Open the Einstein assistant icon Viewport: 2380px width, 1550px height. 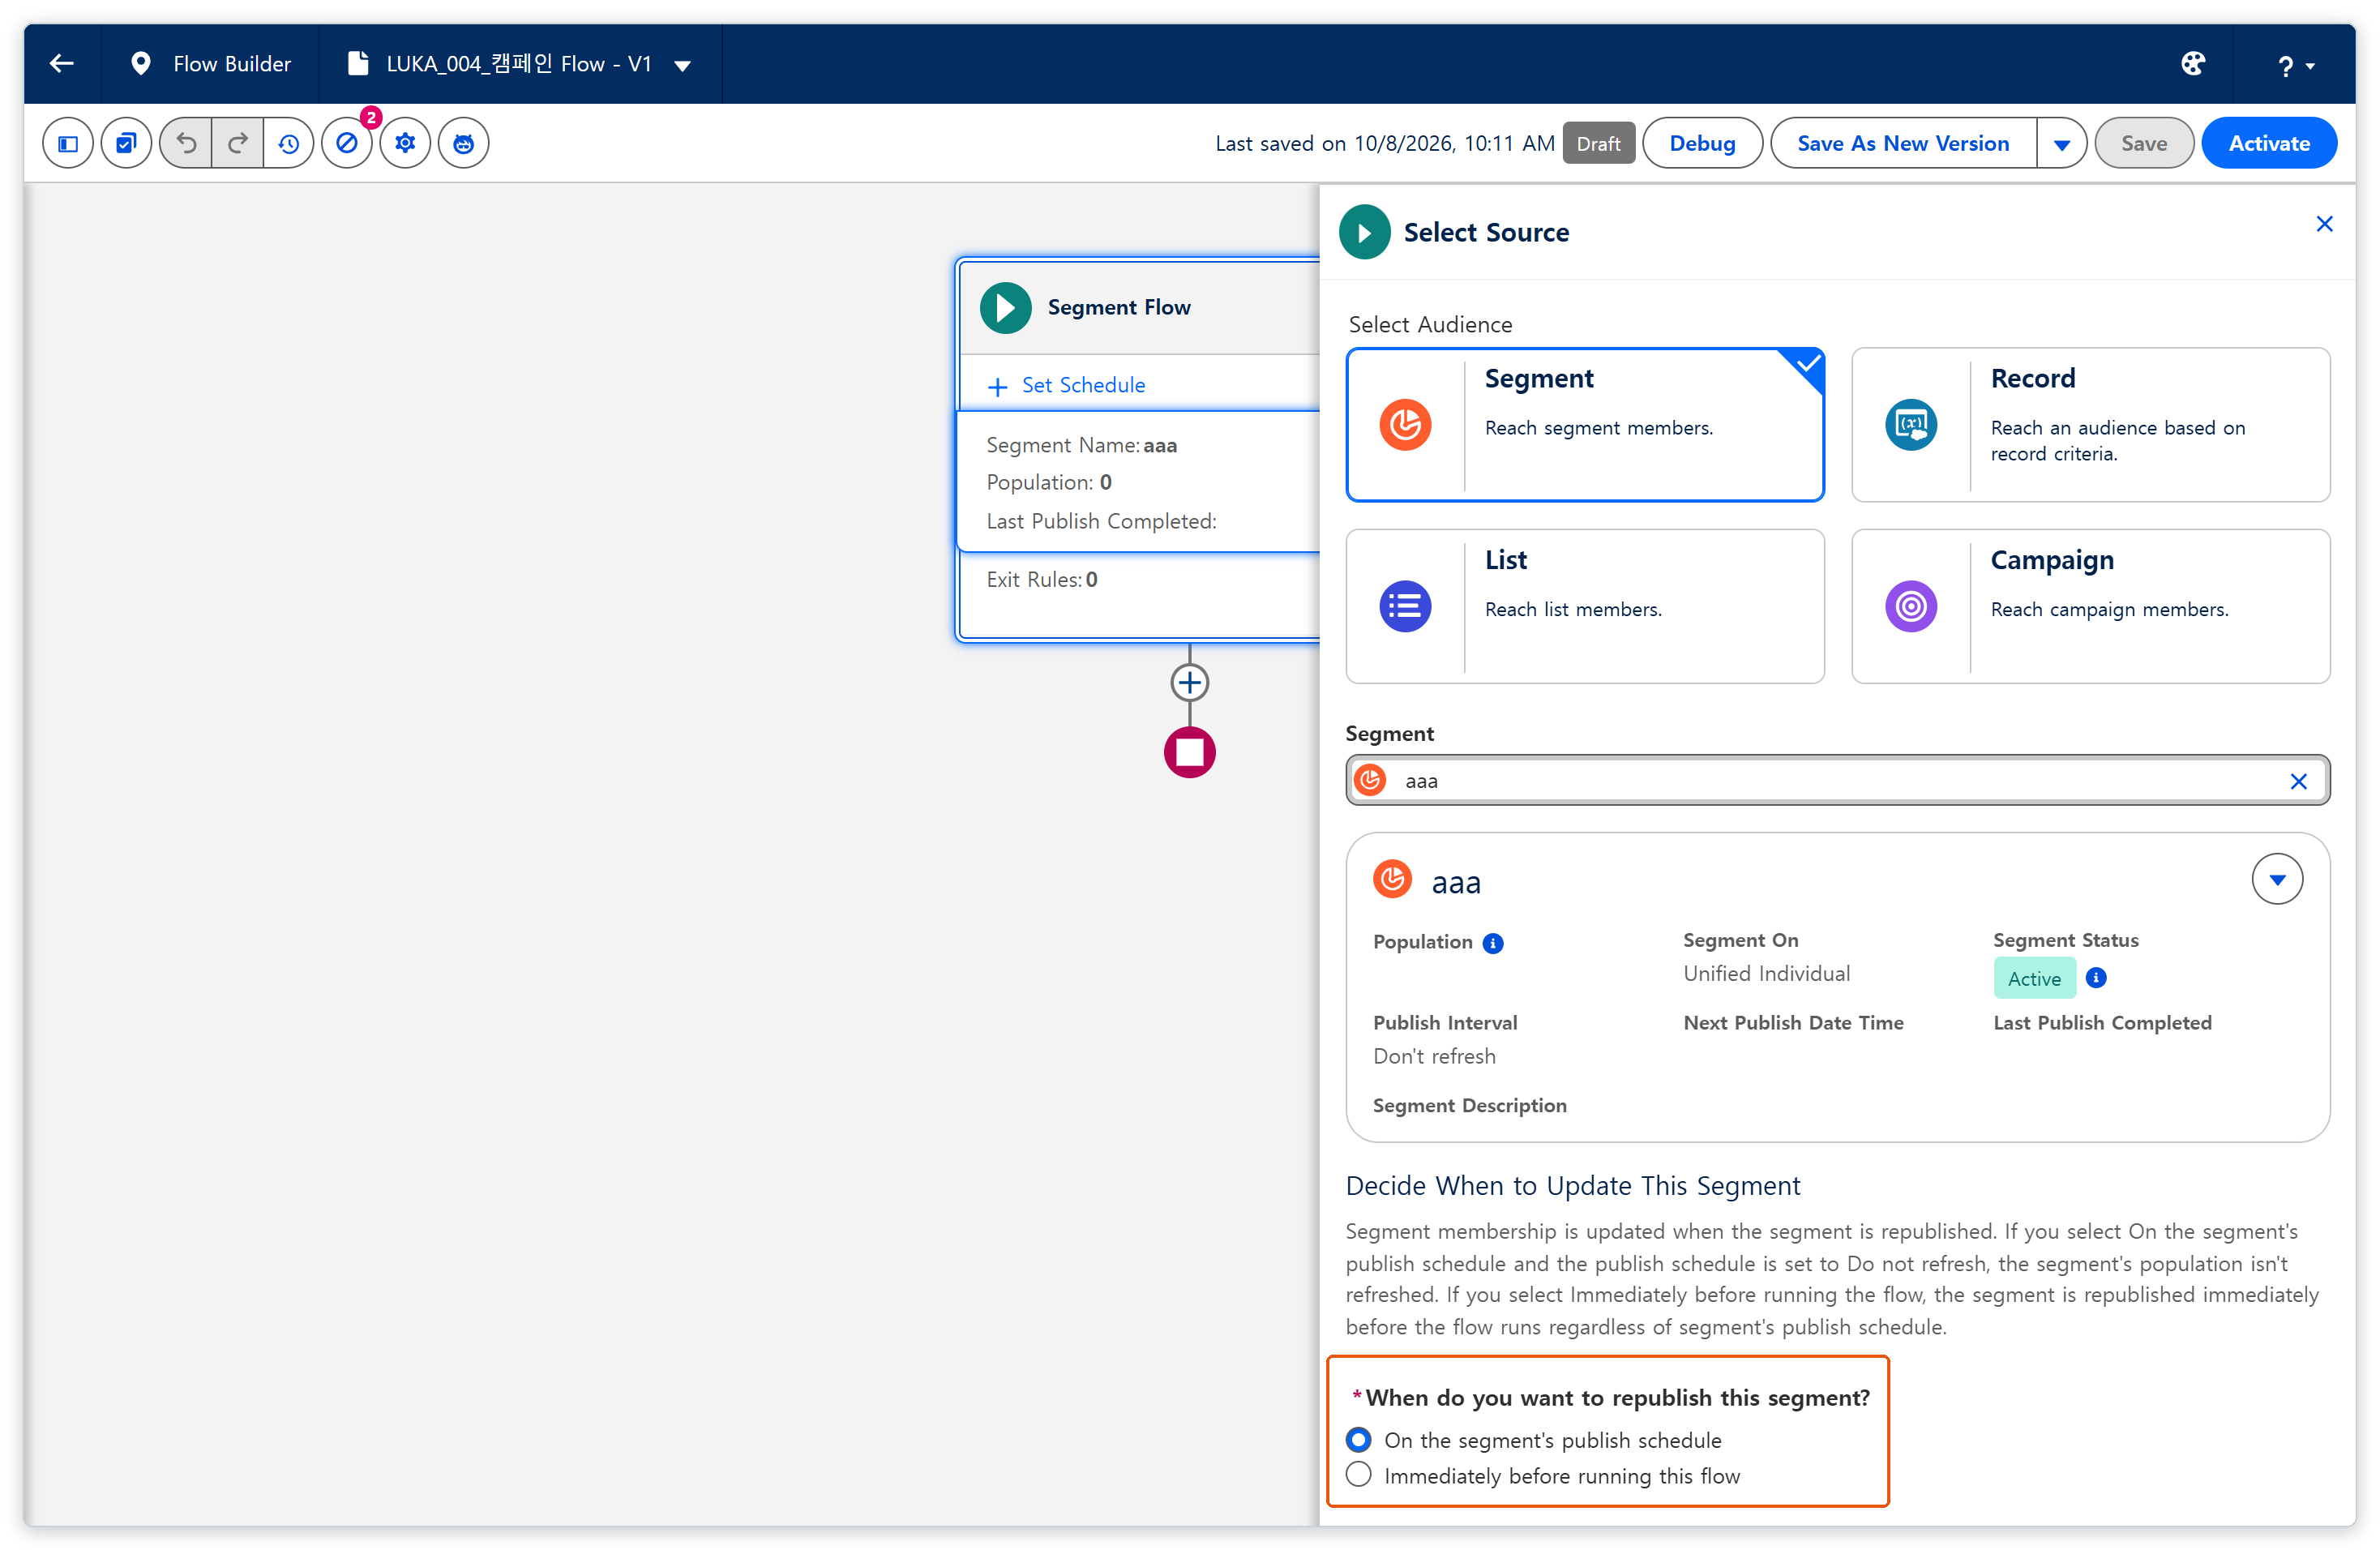[463, 143]
